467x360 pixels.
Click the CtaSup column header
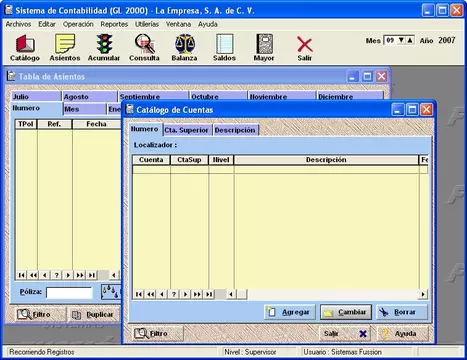(x=189, y=160)
